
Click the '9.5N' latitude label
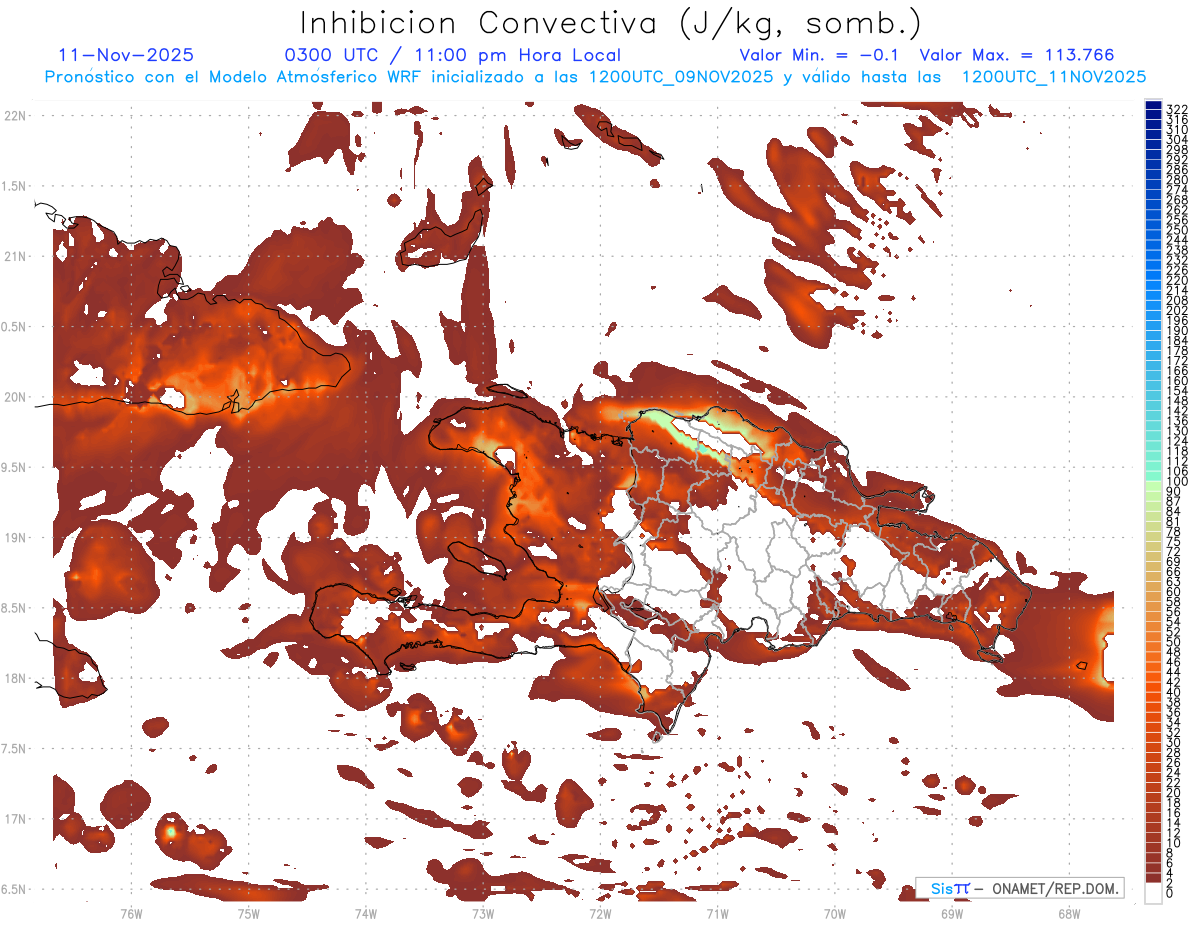tap(14, 467)
